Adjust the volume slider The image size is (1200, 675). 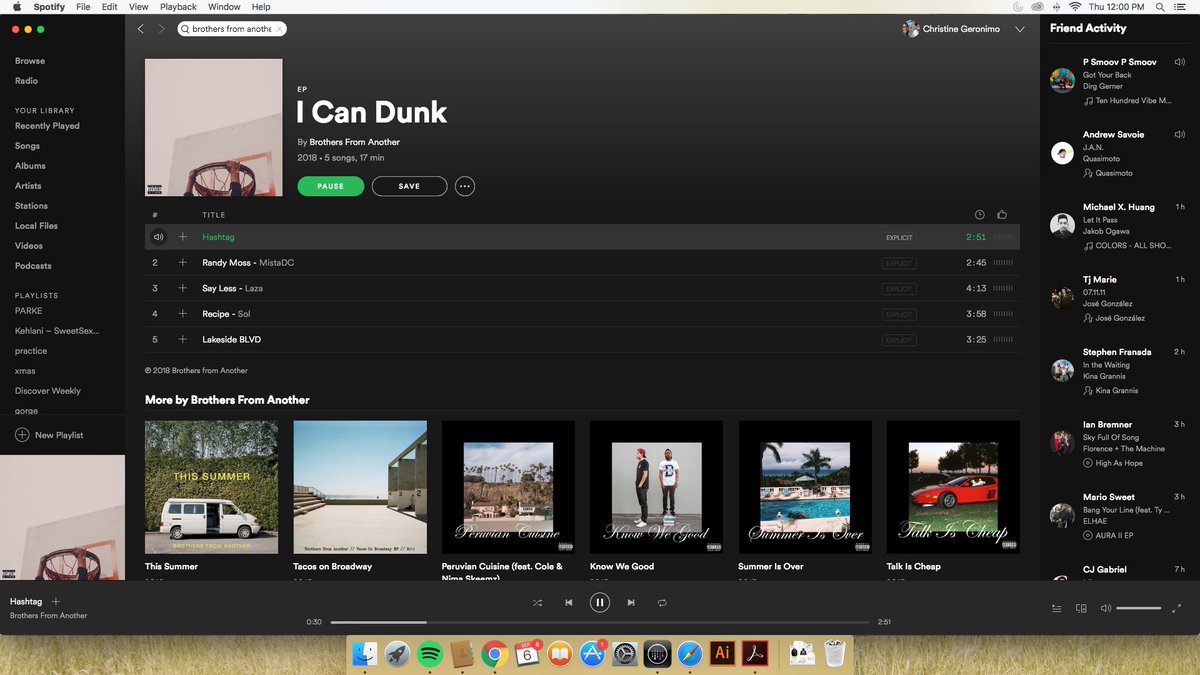tap(1139, 608)
